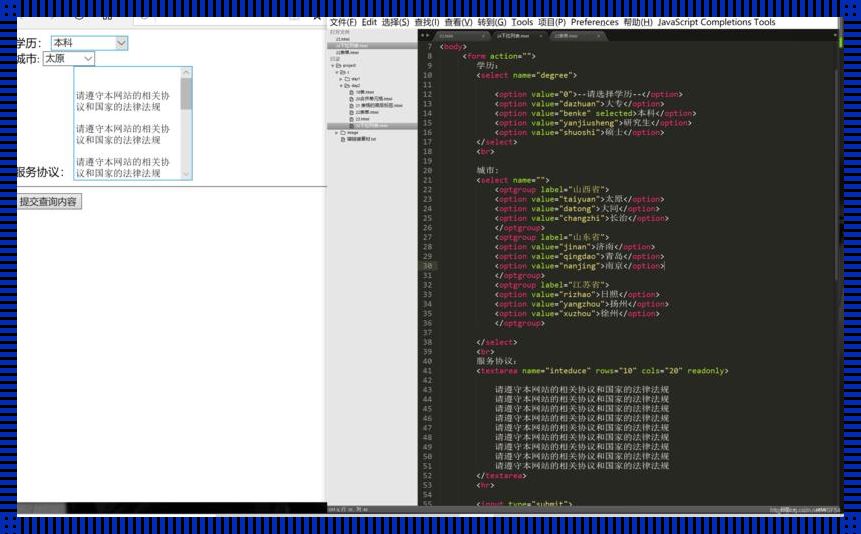Close the 下拉列表.html editor tab
The width and height of the screenshot is (861, 534).
(x=541, y=36)
